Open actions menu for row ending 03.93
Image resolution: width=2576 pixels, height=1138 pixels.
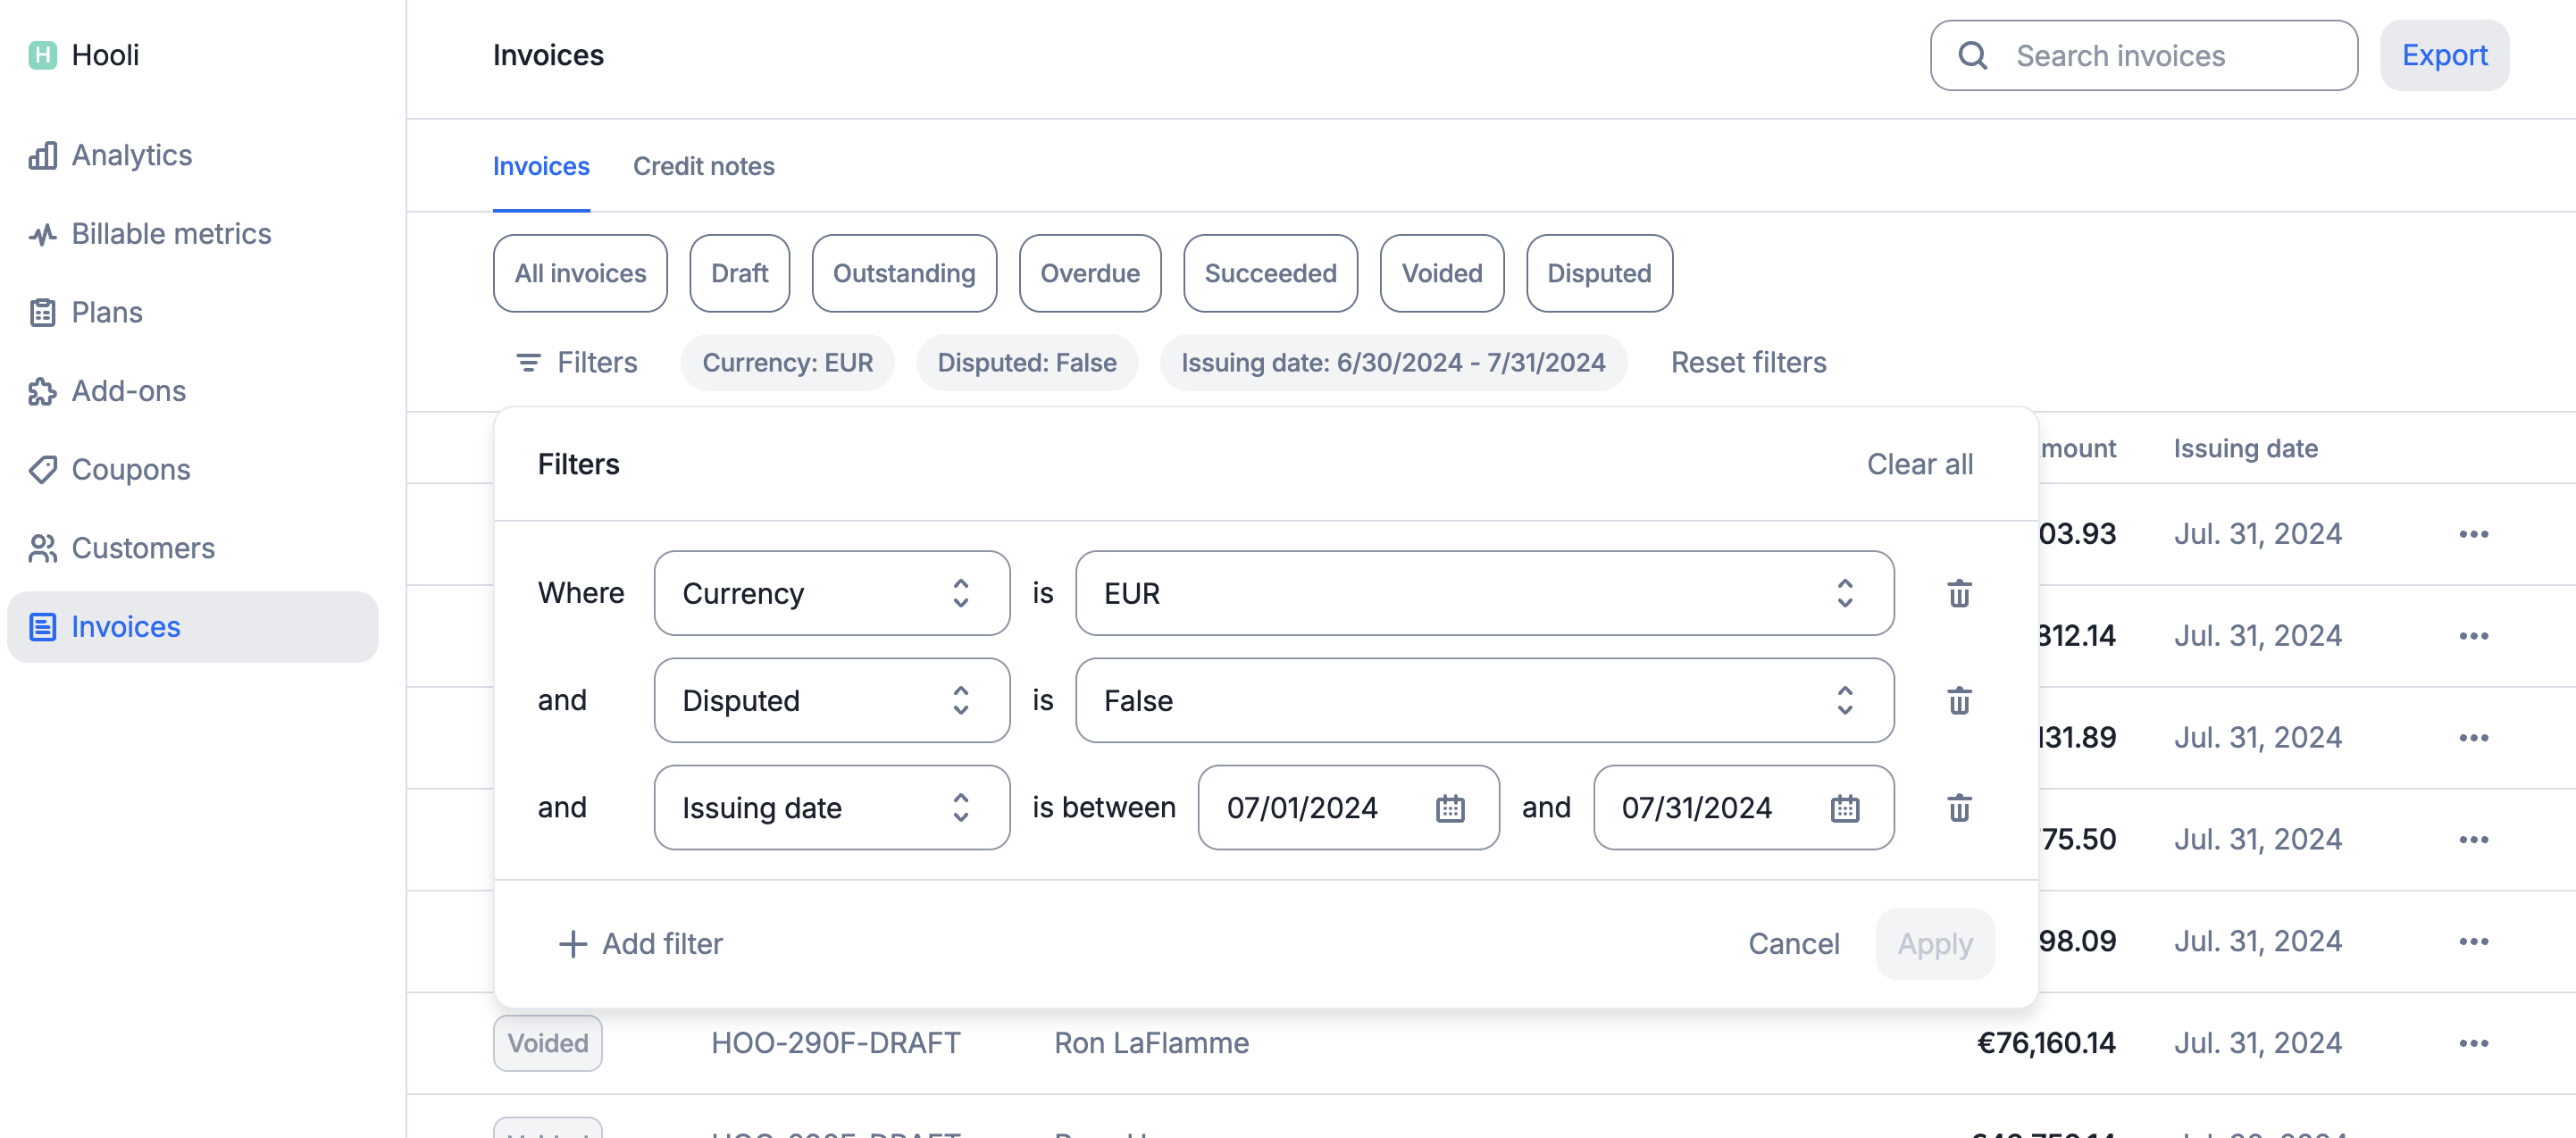(x=2473, y=534)
